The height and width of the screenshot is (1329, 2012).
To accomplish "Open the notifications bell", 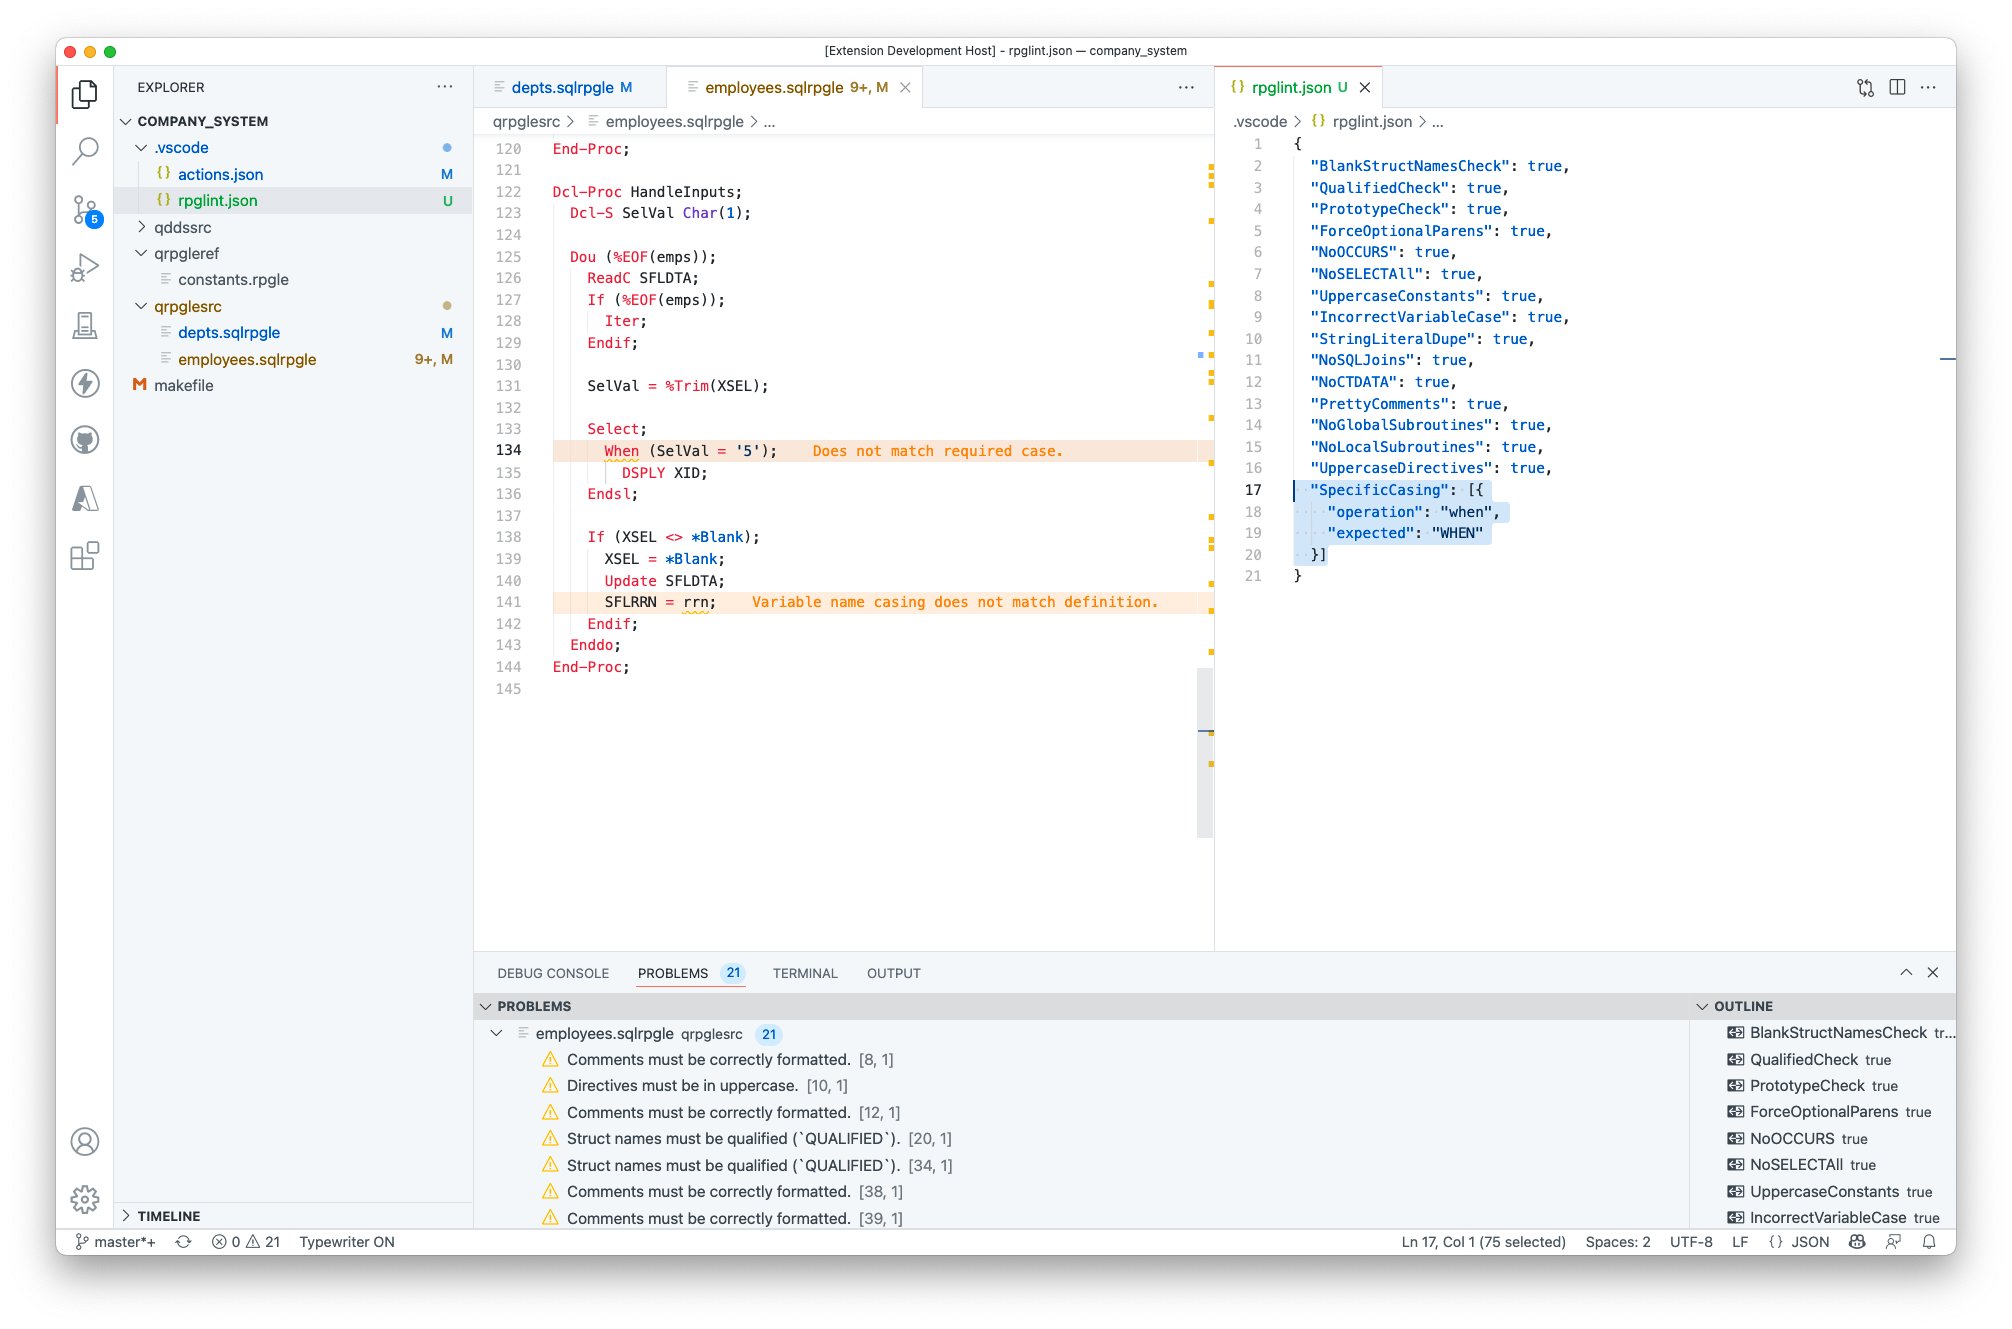I will point(1929,1241).
